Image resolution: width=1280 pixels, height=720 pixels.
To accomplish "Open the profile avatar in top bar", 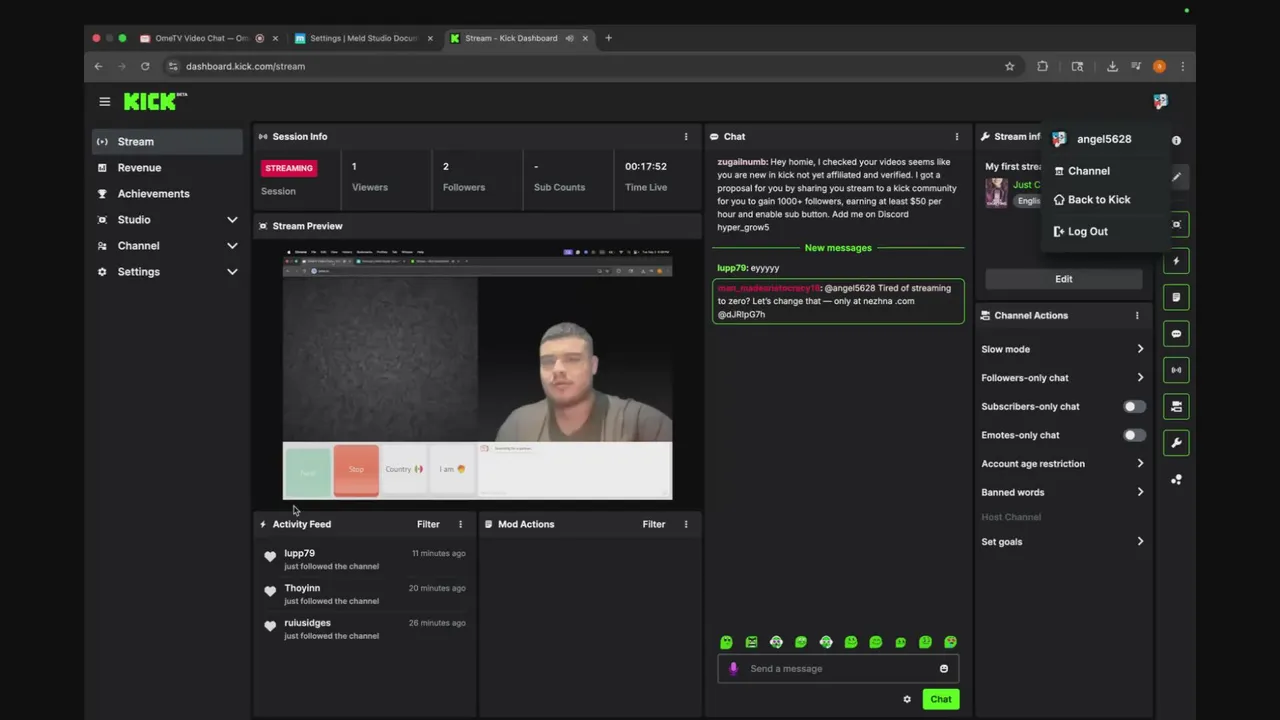I will [1160, 101].
